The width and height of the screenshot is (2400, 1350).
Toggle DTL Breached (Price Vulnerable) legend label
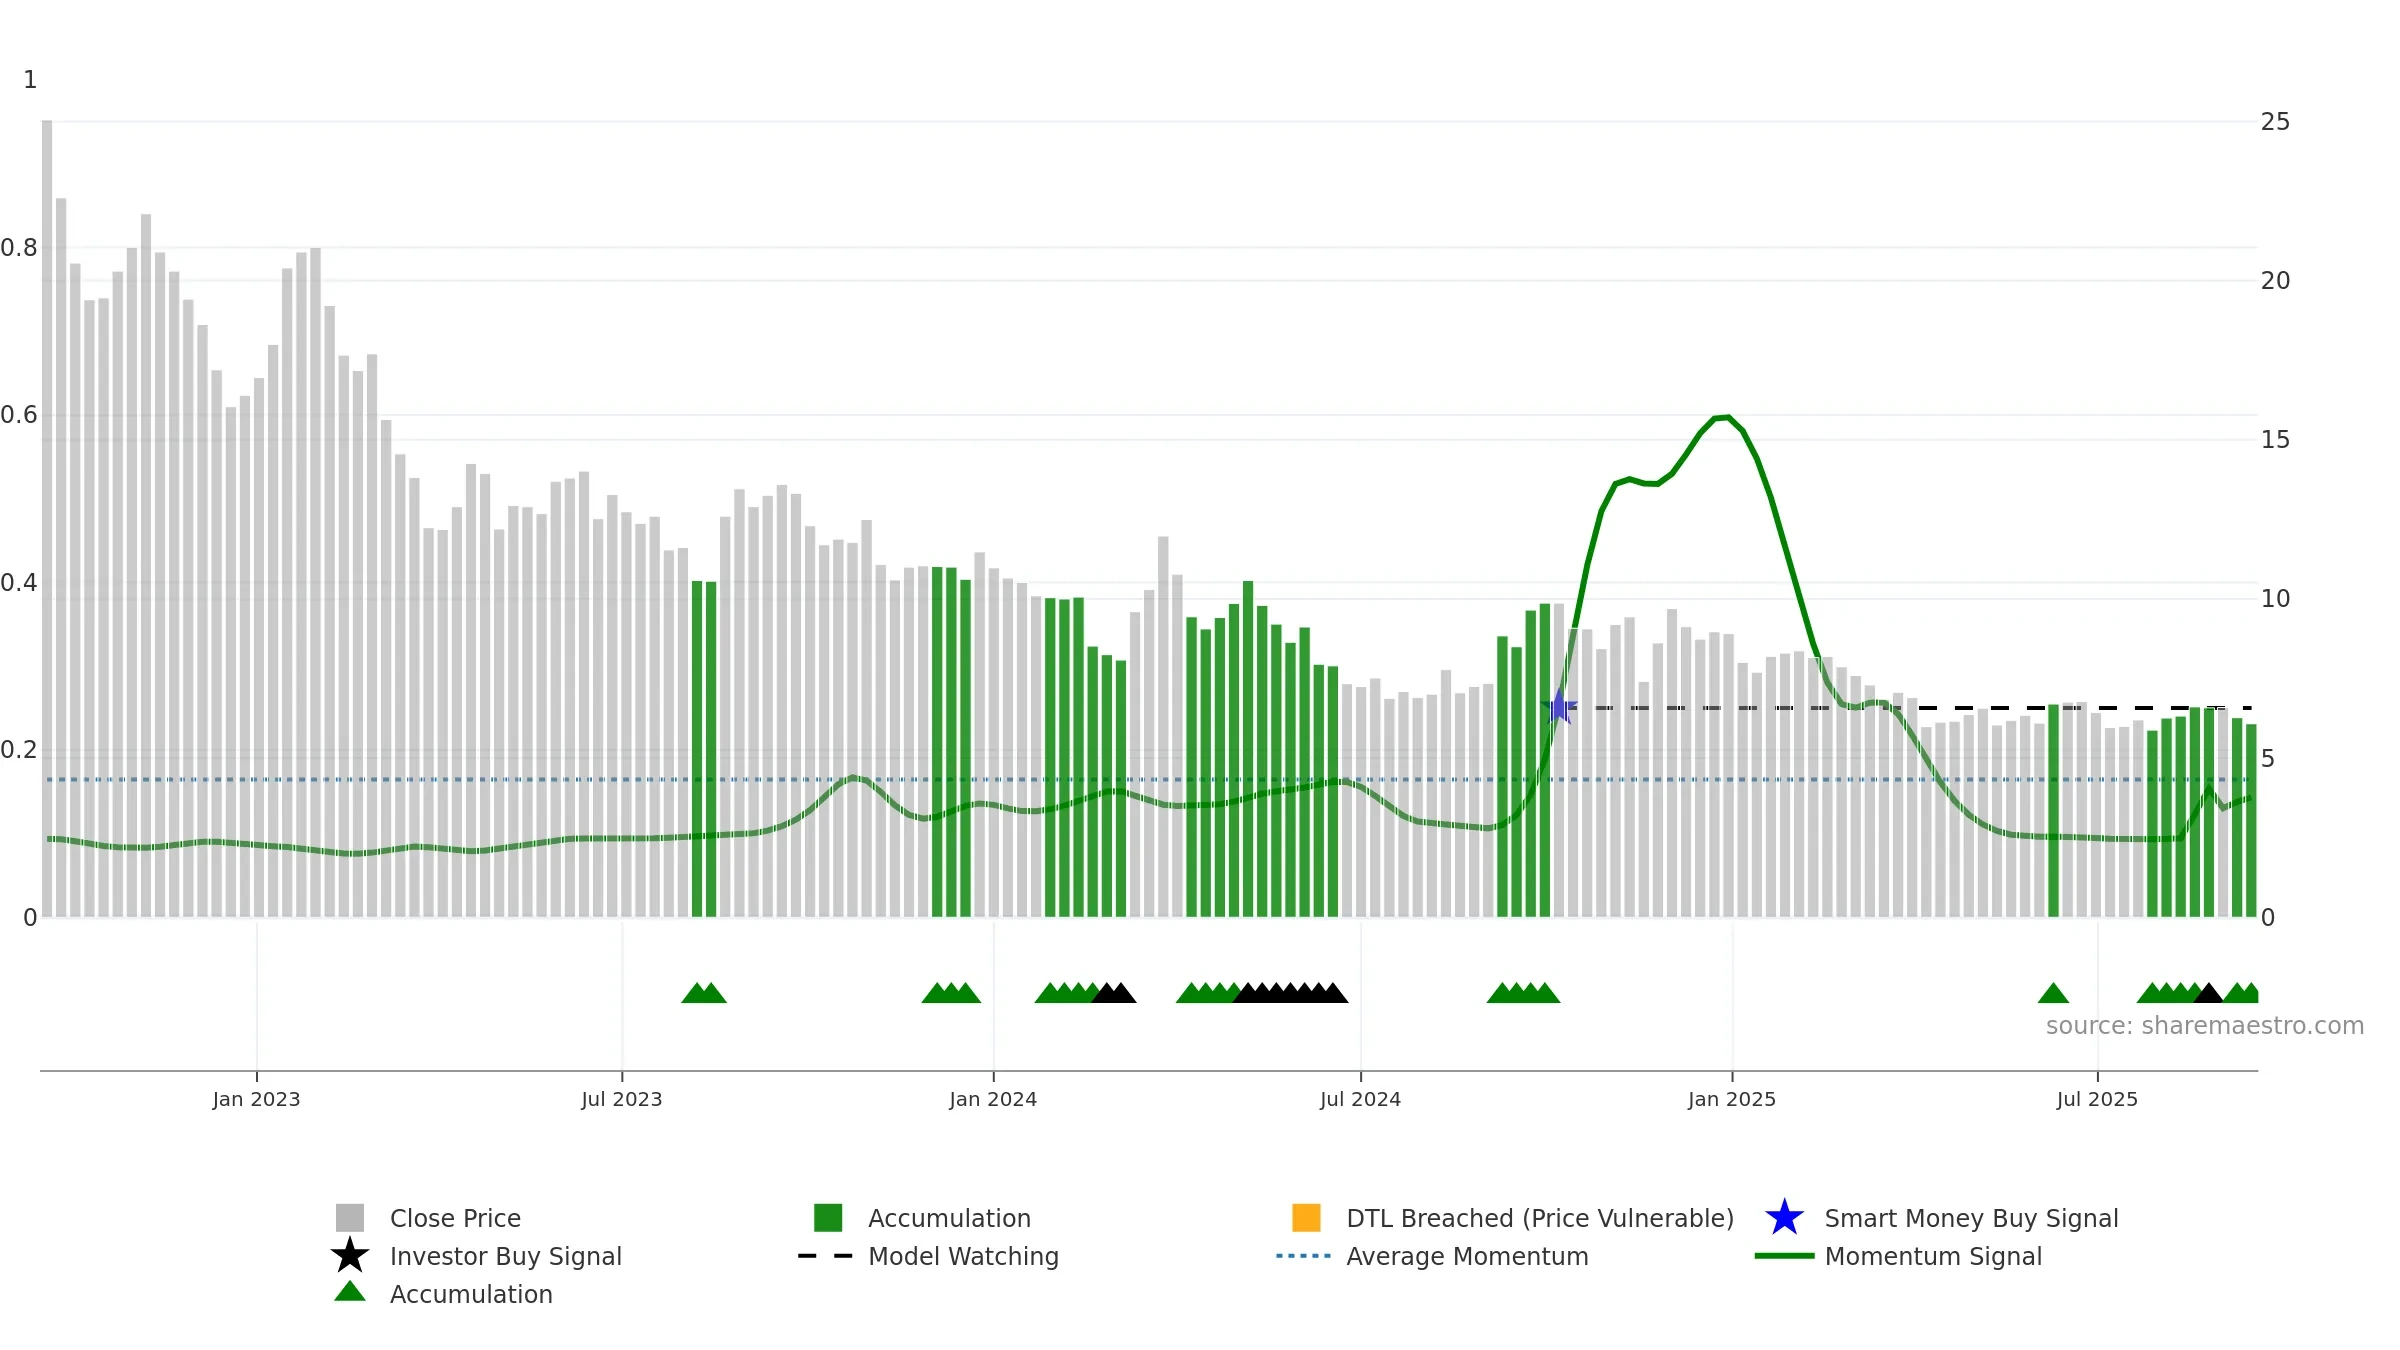(x=1540, y=1218)
